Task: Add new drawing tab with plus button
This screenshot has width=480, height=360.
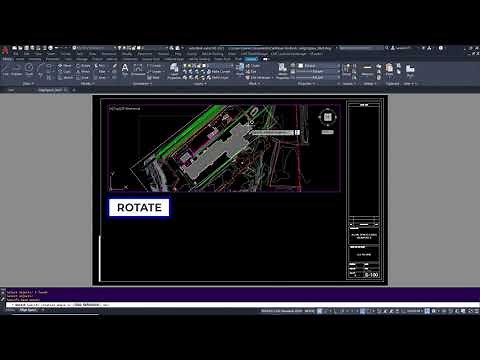Action: (74, 90)
